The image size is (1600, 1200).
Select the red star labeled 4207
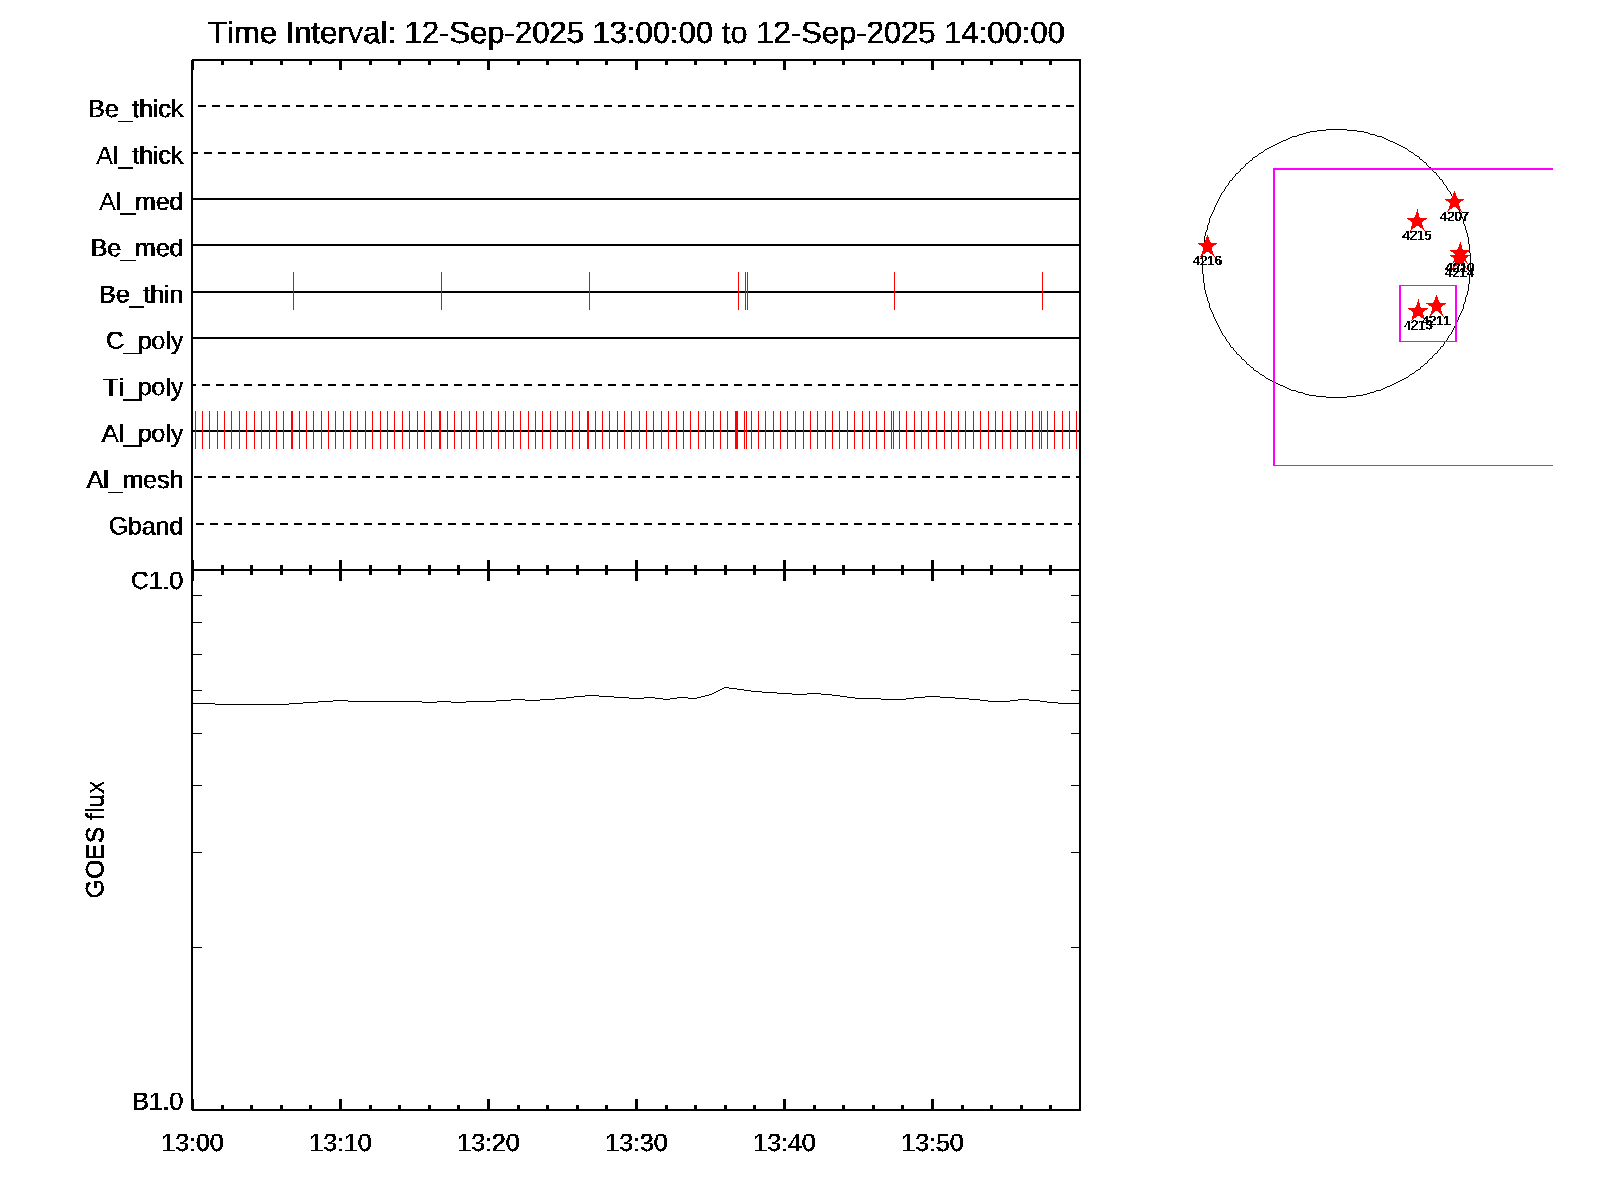point(1454,202)
